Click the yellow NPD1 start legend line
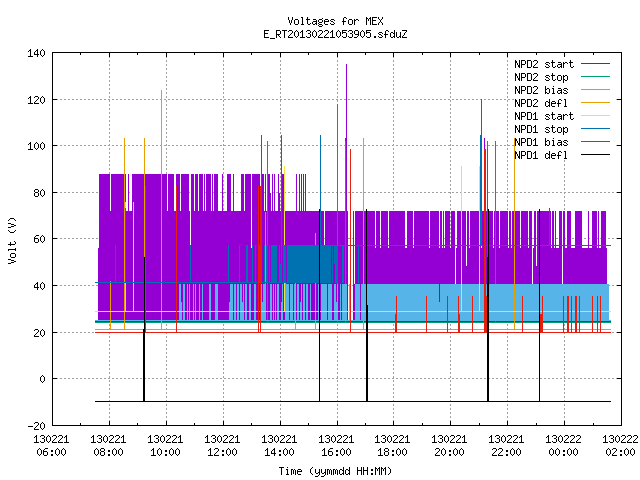This screenshot has width=640, height=480. [x=595, y=116]
